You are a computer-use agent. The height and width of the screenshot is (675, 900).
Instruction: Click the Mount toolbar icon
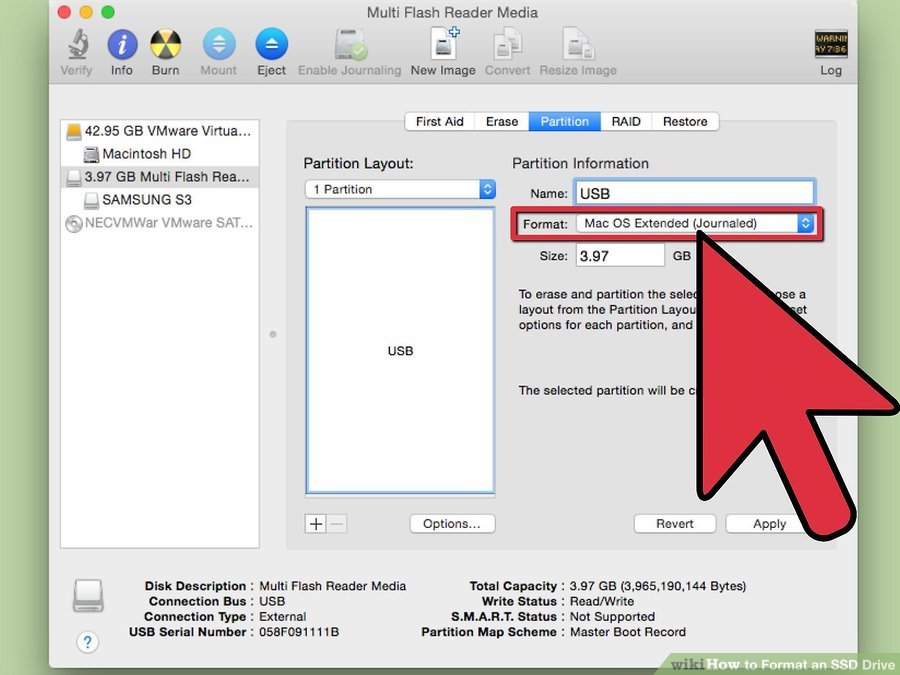pos(219,45)
